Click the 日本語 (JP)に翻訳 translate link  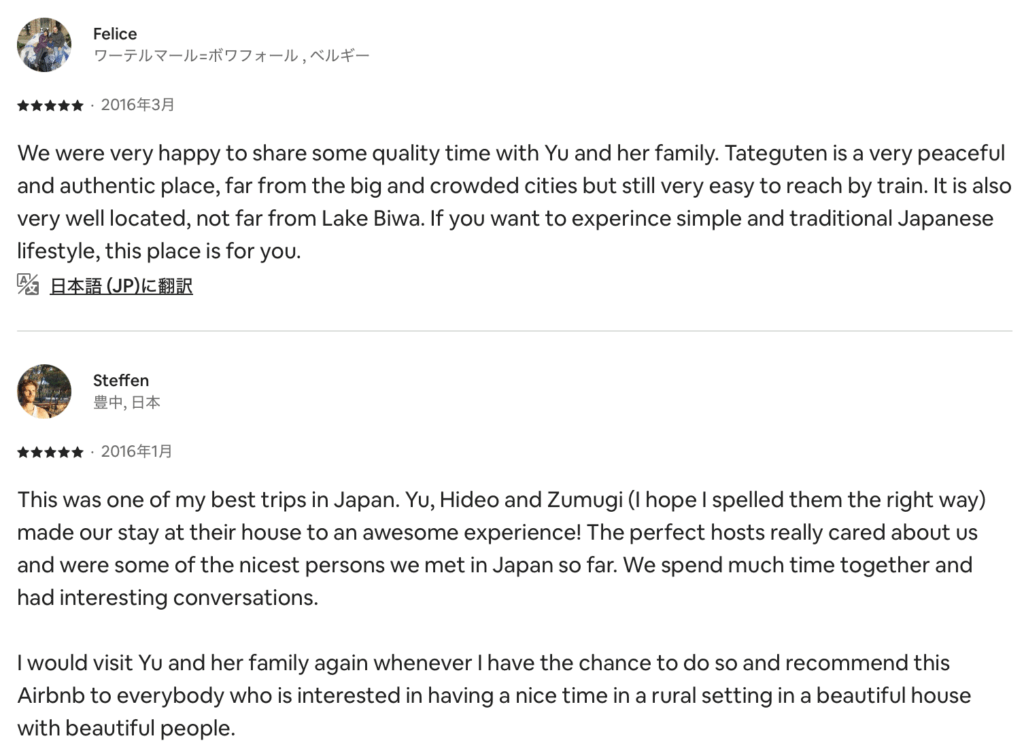121,286
